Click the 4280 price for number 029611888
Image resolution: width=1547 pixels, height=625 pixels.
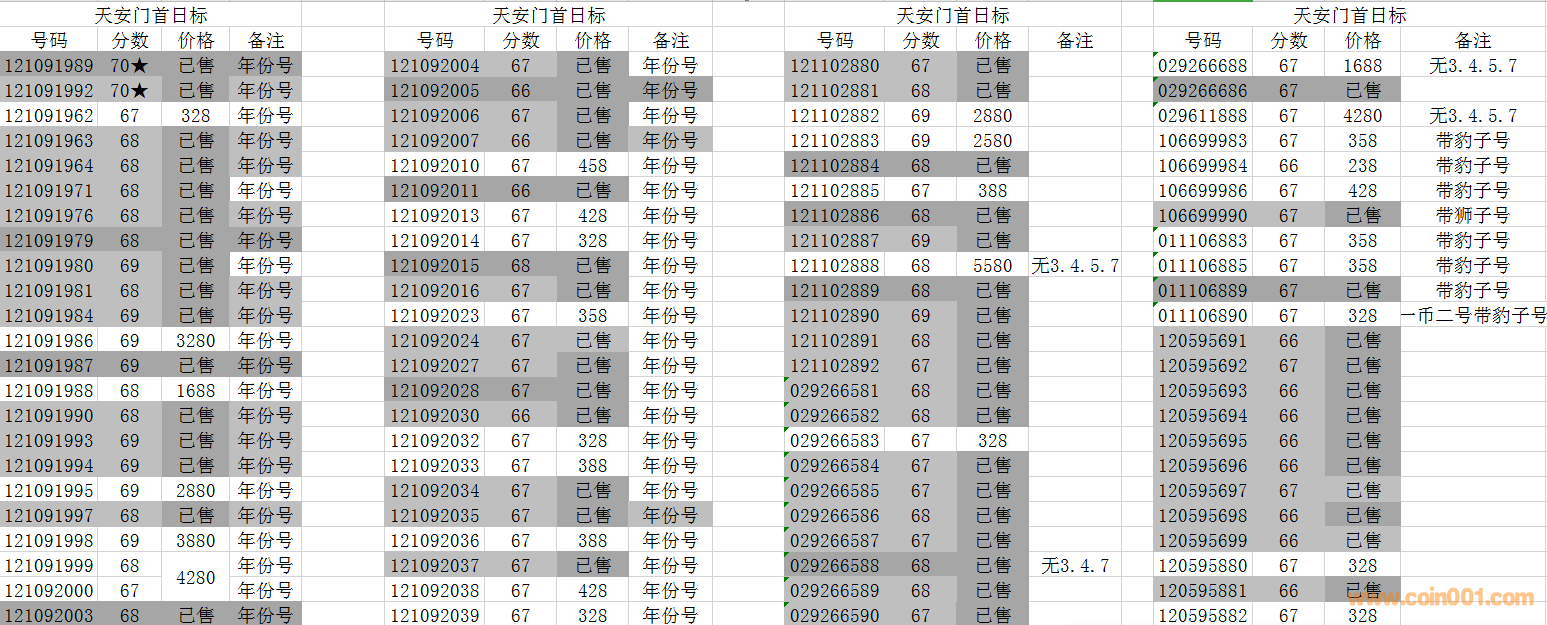tap(1362, 116)
